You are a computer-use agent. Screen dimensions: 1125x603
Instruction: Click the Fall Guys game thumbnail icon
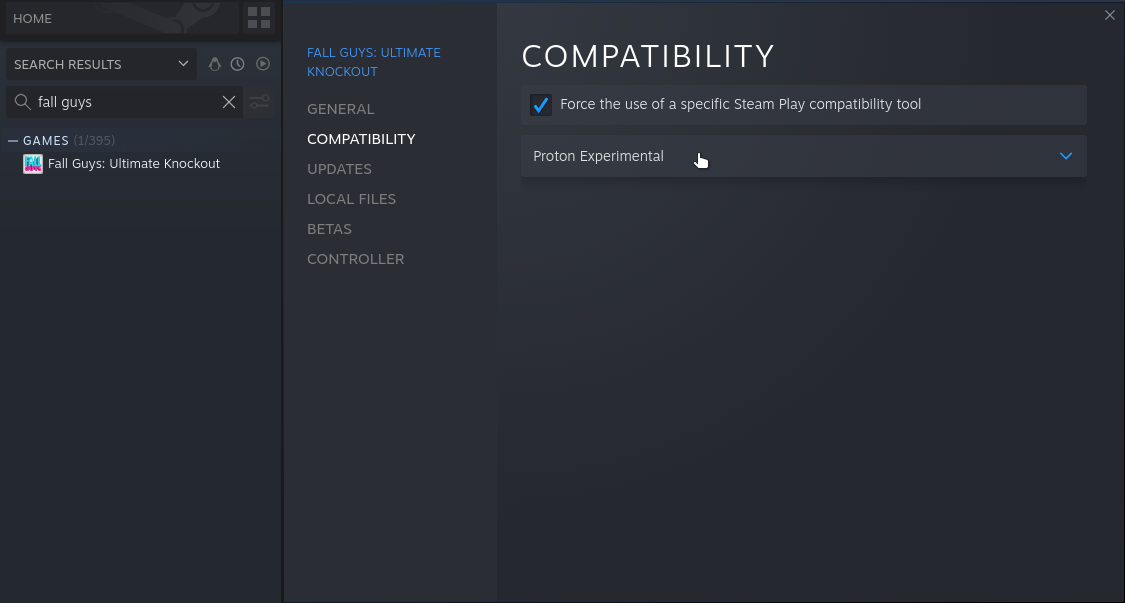click(x=32, y=164)
